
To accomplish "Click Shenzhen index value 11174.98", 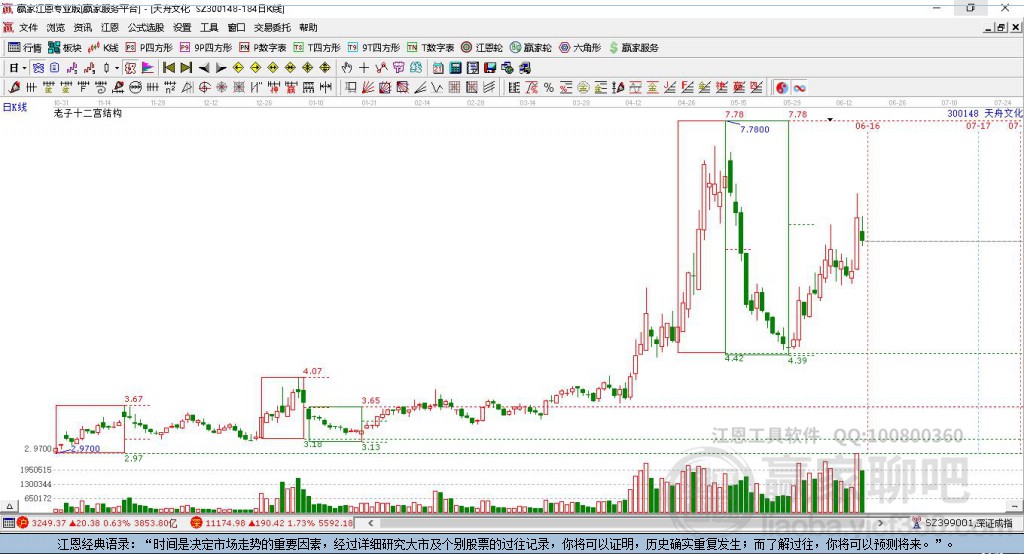I will click(226, 523).
